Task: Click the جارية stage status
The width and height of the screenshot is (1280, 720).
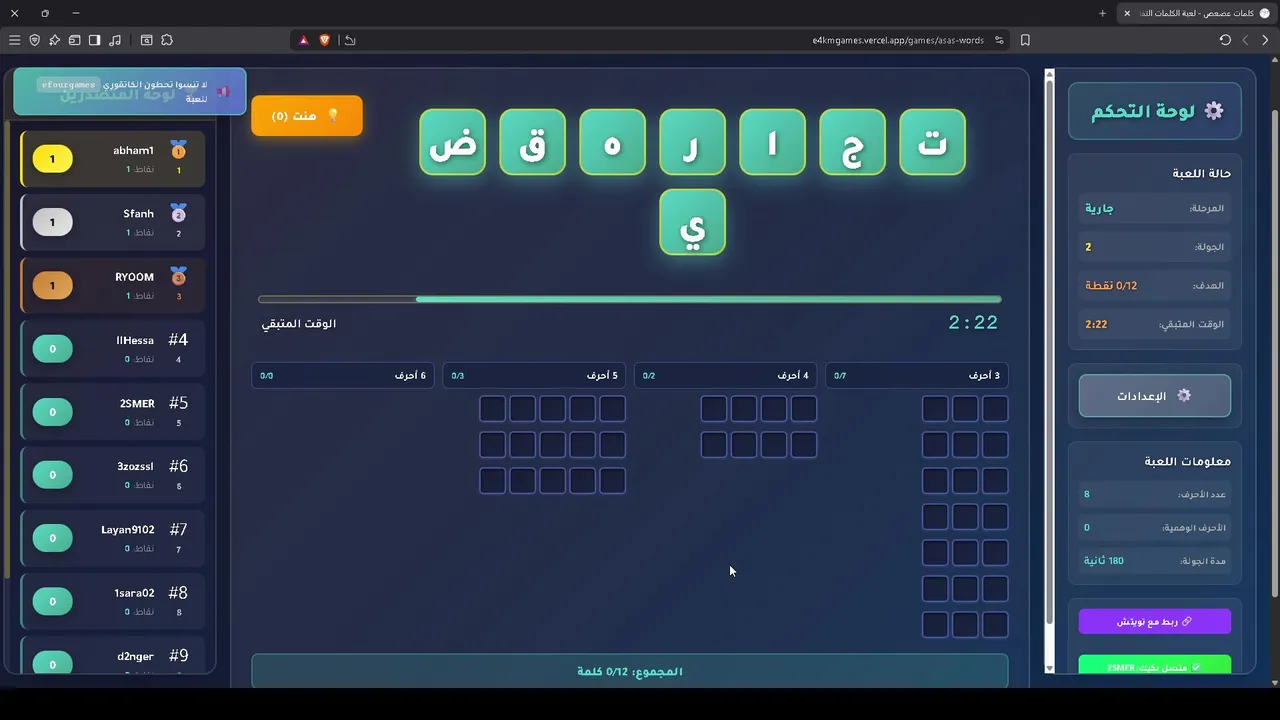Action: 1099,208
